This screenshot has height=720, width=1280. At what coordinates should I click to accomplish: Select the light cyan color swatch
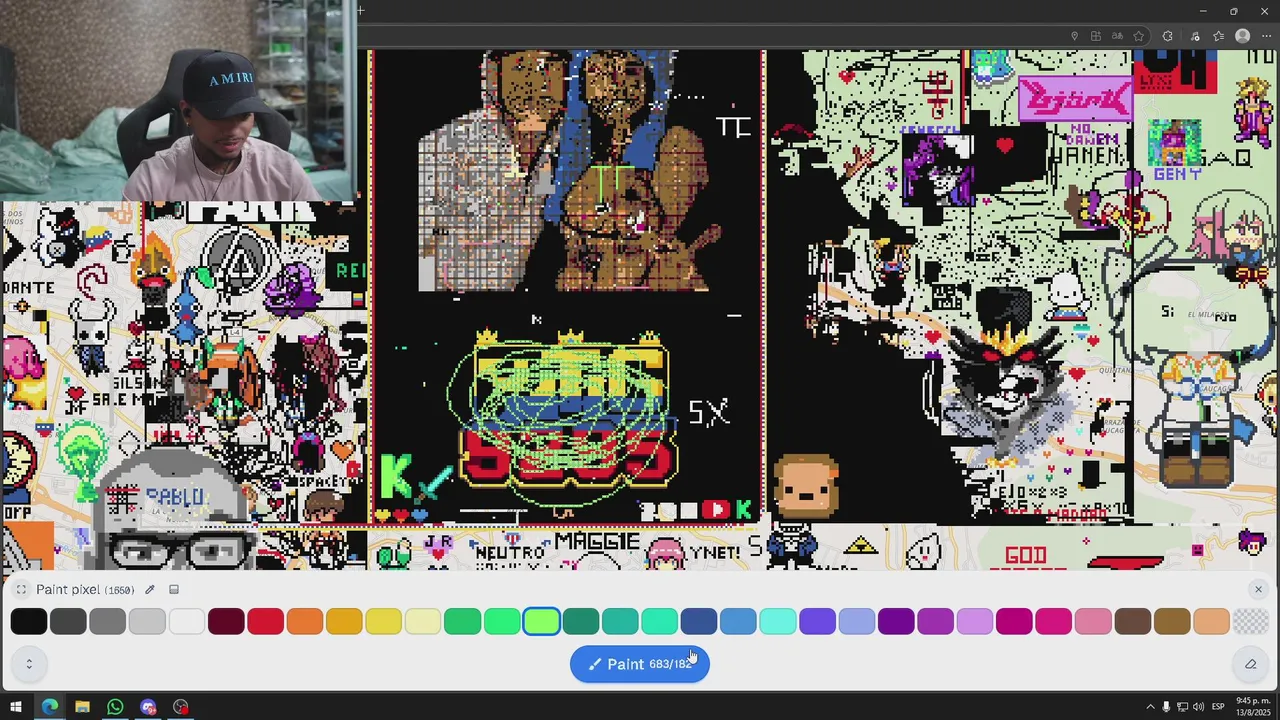(x=778, y=621)
